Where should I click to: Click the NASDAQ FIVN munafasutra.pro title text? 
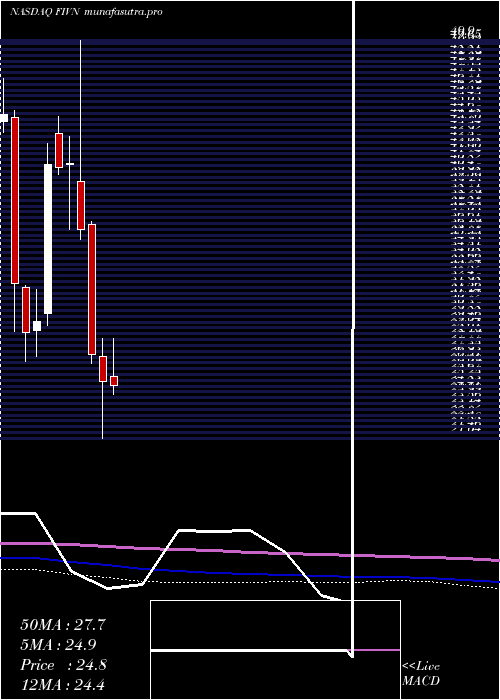86,12
